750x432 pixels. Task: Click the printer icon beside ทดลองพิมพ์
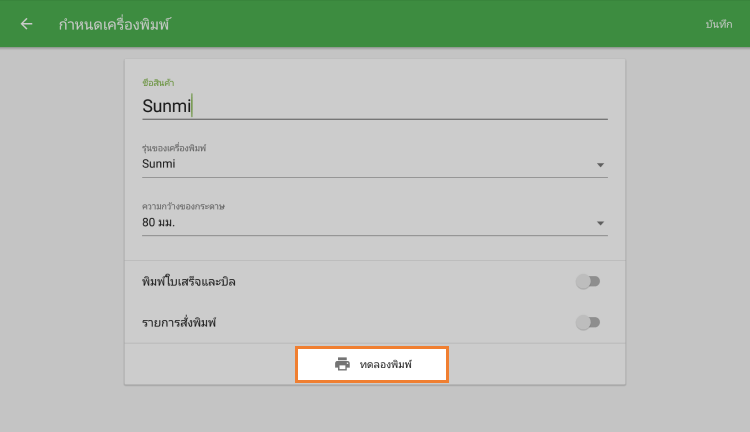342,365
